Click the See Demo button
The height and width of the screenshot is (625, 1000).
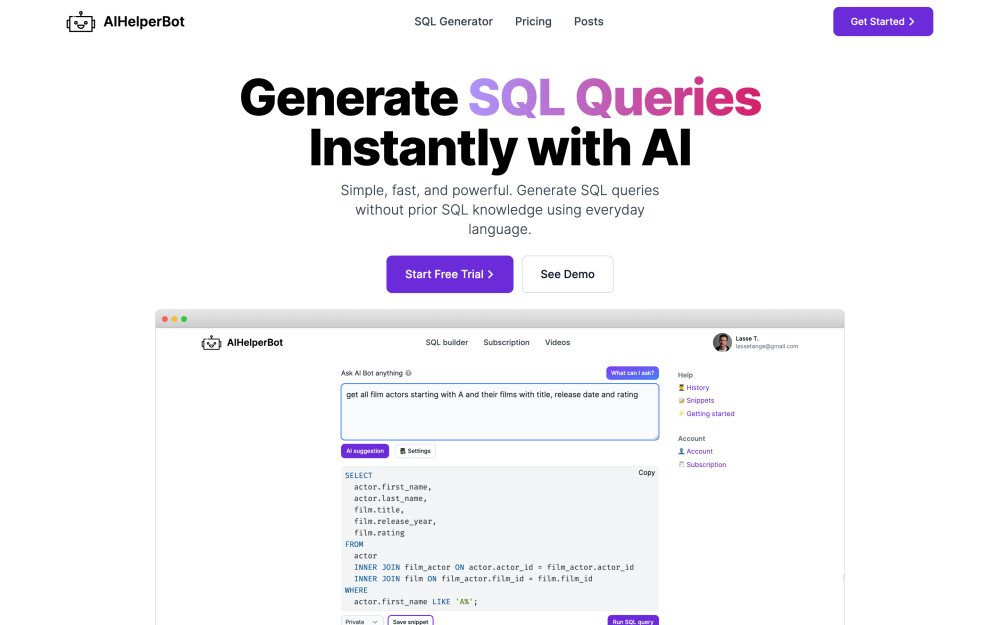click(567, 274)
